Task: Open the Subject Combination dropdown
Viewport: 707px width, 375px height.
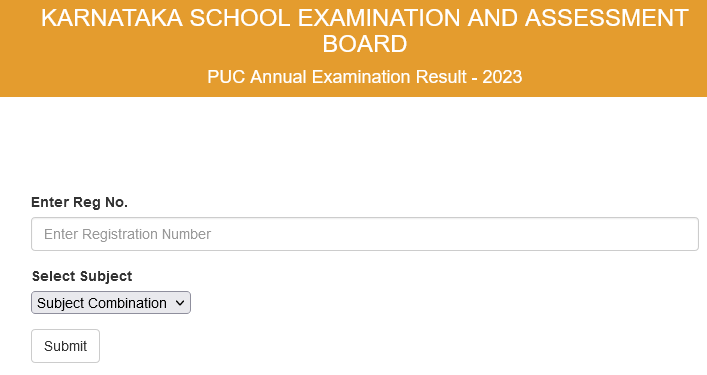Action: [111, 302]
